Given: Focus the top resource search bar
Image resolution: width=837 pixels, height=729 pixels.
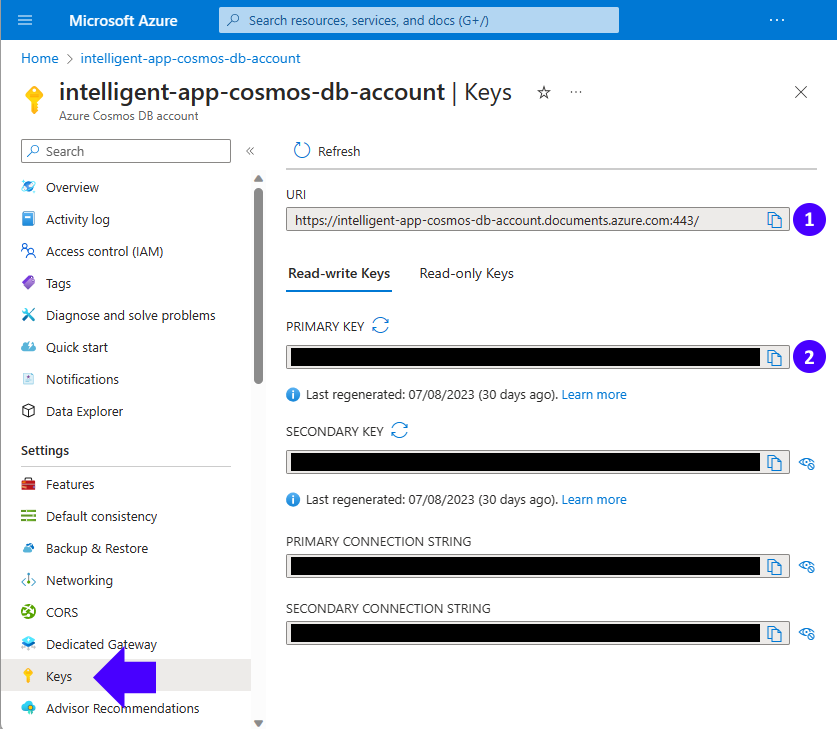Looking at the screenshot, I should tap(418, 20).
